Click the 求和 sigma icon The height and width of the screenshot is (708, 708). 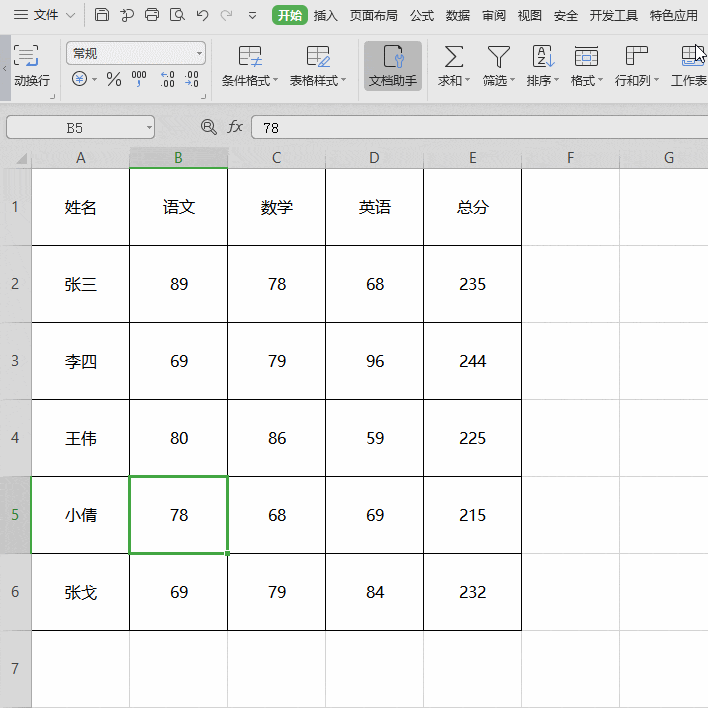pyautogui.click(x=454, y=57)
